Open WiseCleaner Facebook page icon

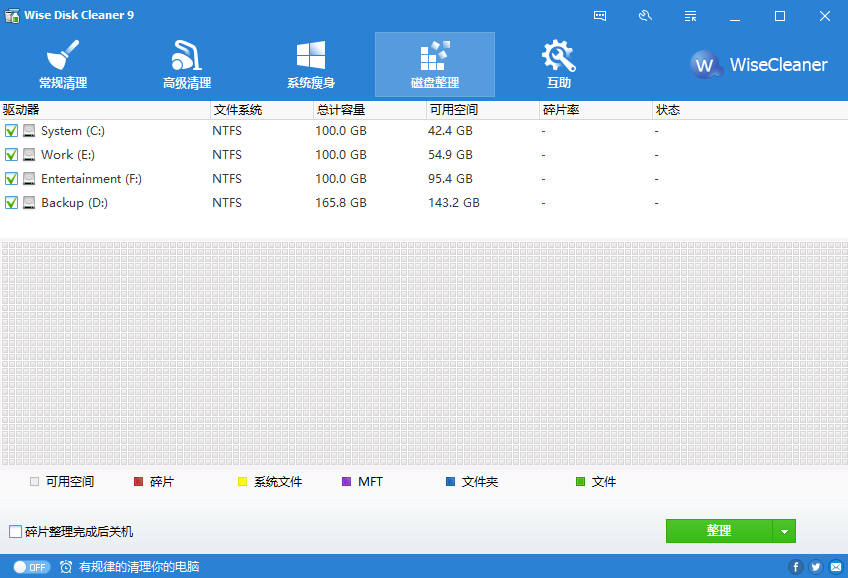click(x=795, y=565)
